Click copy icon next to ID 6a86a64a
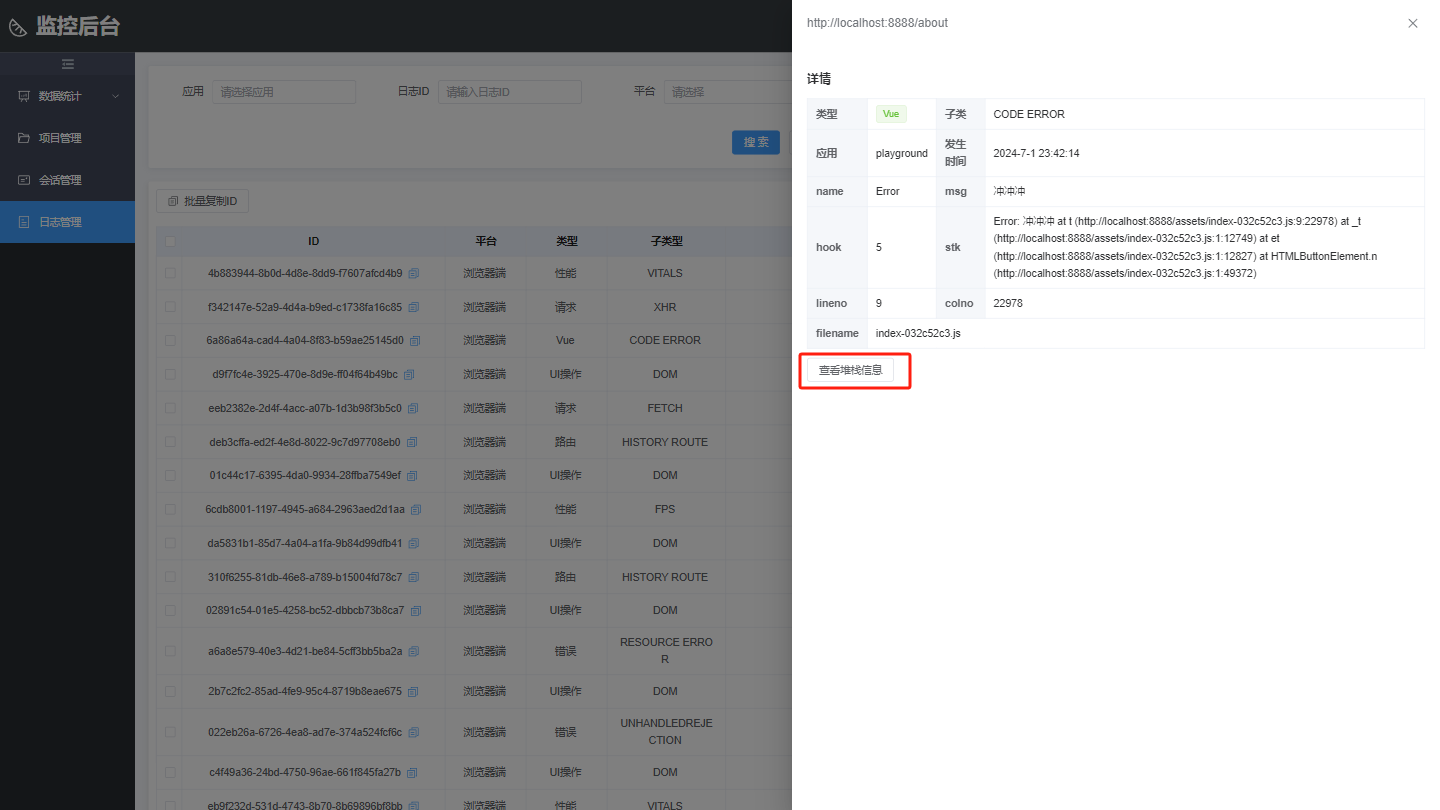Viewport: 1440px width, 810px height. click(x=414, y=340)
